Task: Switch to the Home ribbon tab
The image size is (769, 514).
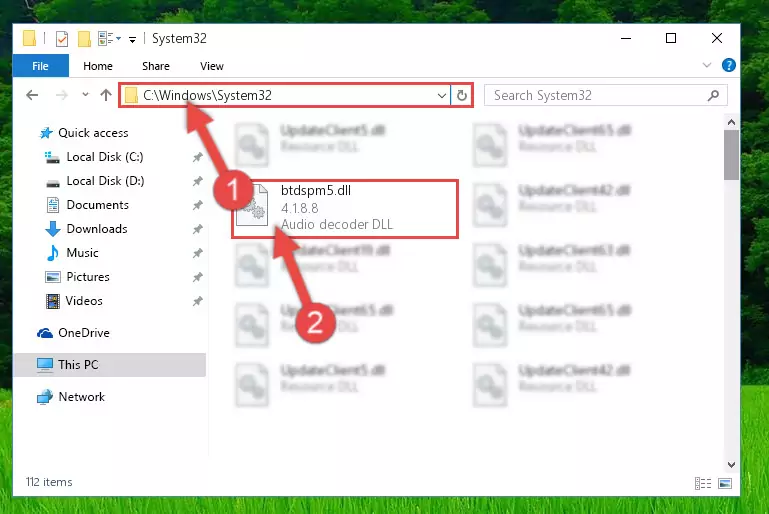Action: 98,66
